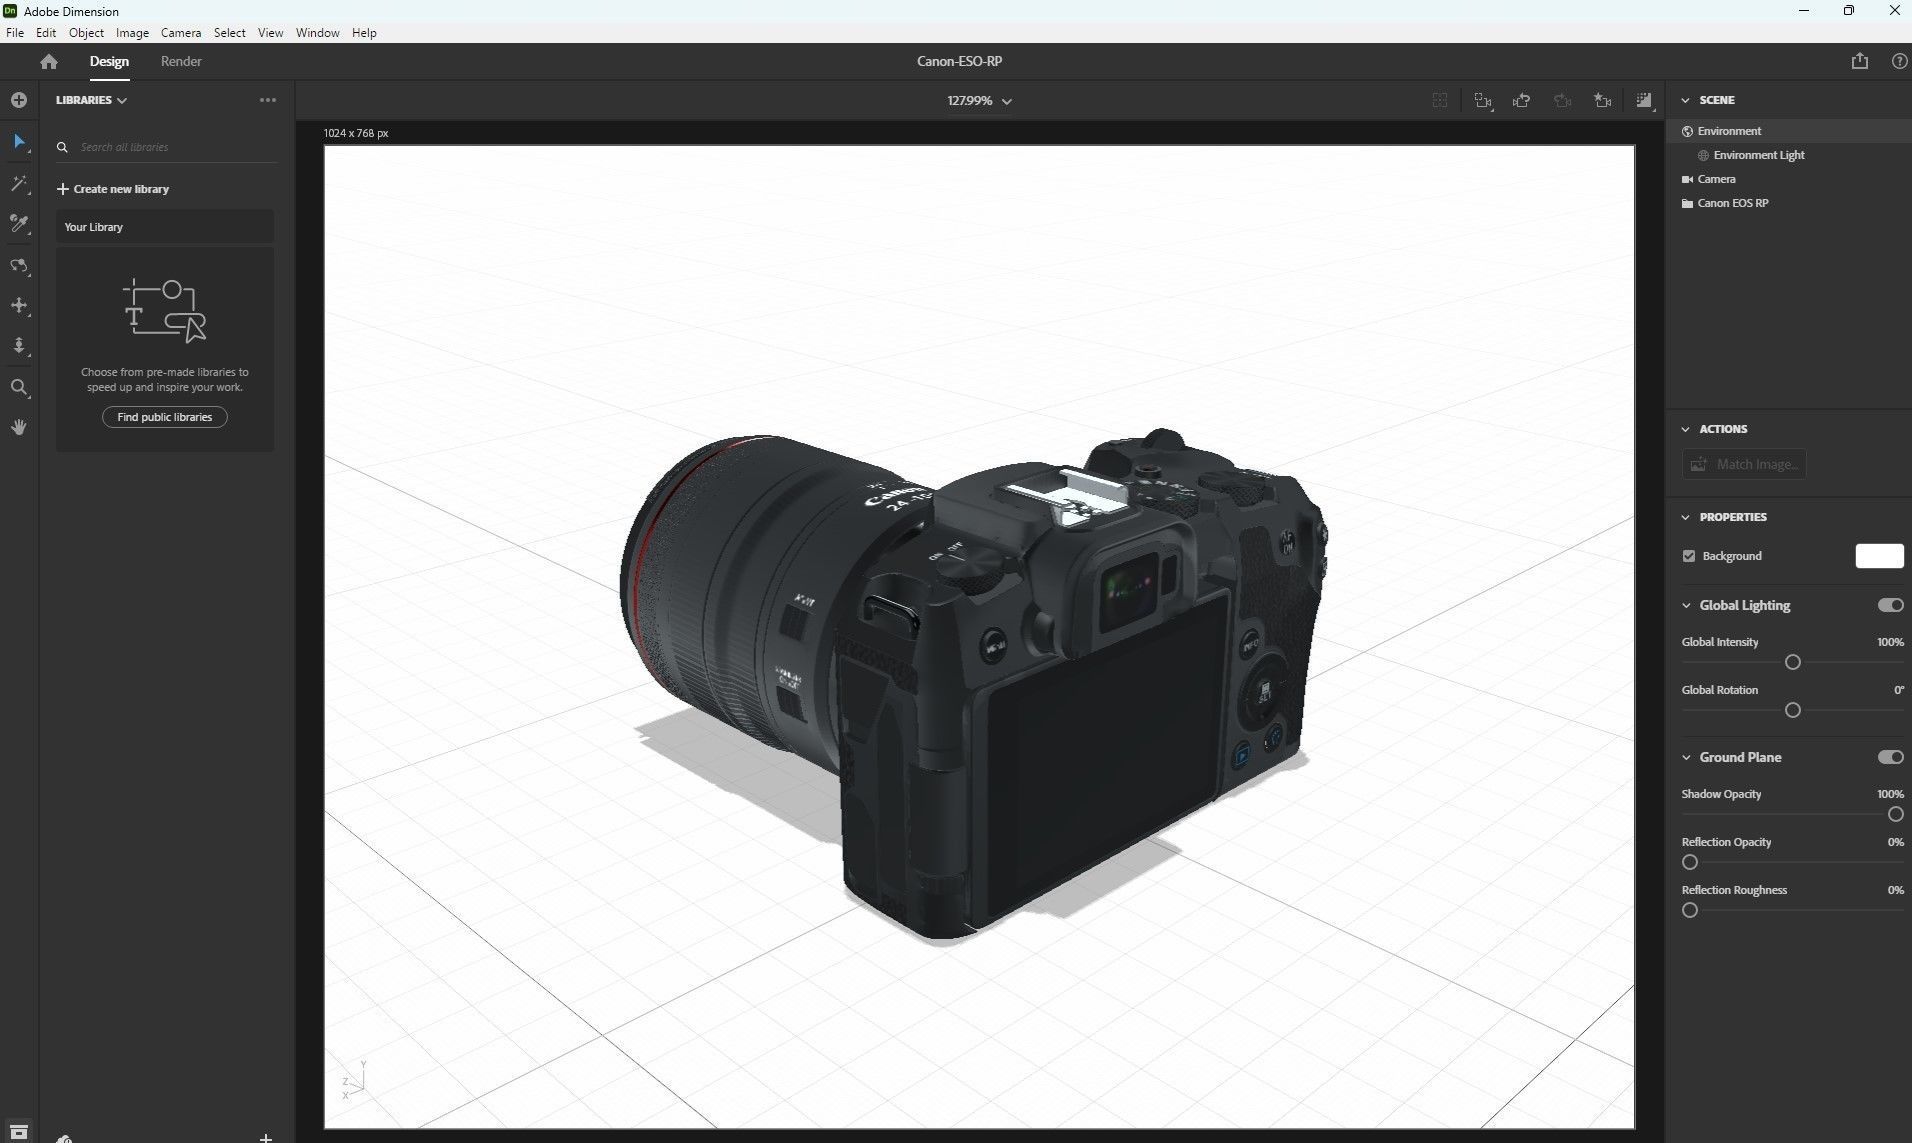Open the help question mark icon
This screenshot has height=1143, width=1912.
(x=1899, y=61)
